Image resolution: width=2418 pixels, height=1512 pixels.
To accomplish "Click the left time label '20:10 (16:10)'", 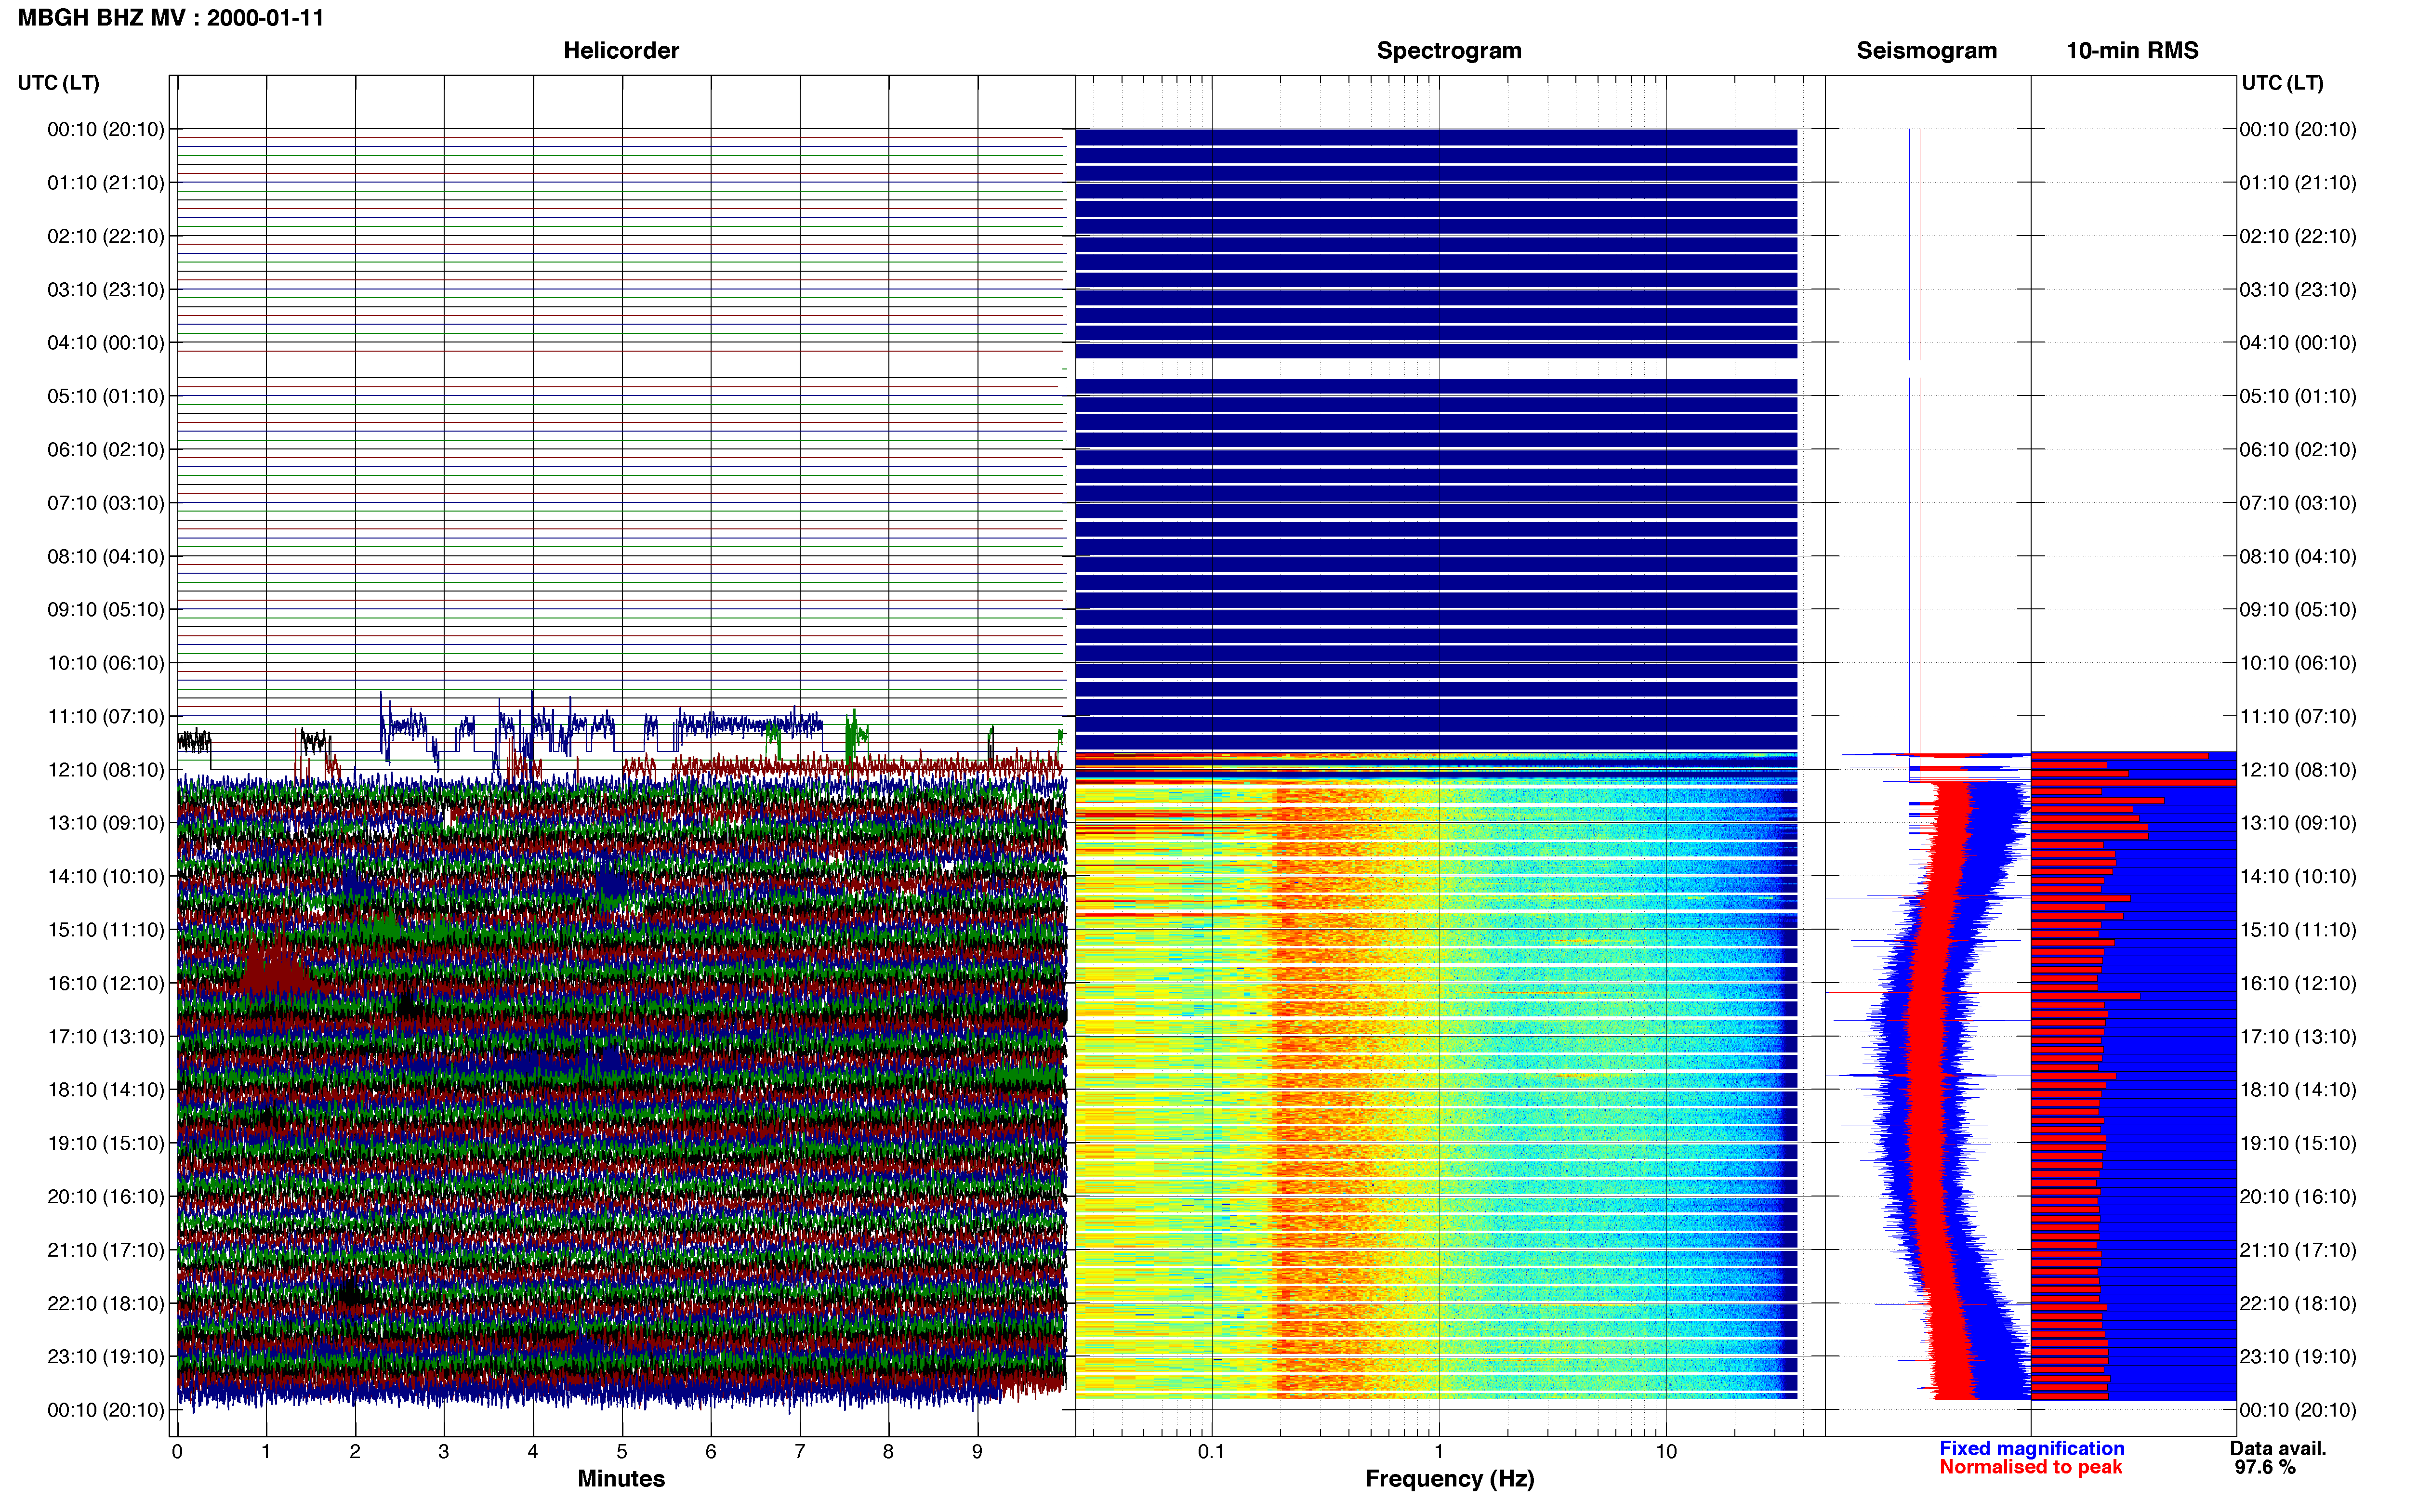I will click(106, 1197).
